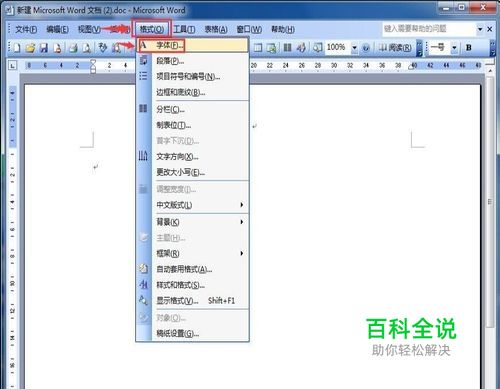Viewport: 500px width, 389px height.
Task: Click the blue Help icon beside zoom
Action: pyautogui.click(x=366, y=48)
